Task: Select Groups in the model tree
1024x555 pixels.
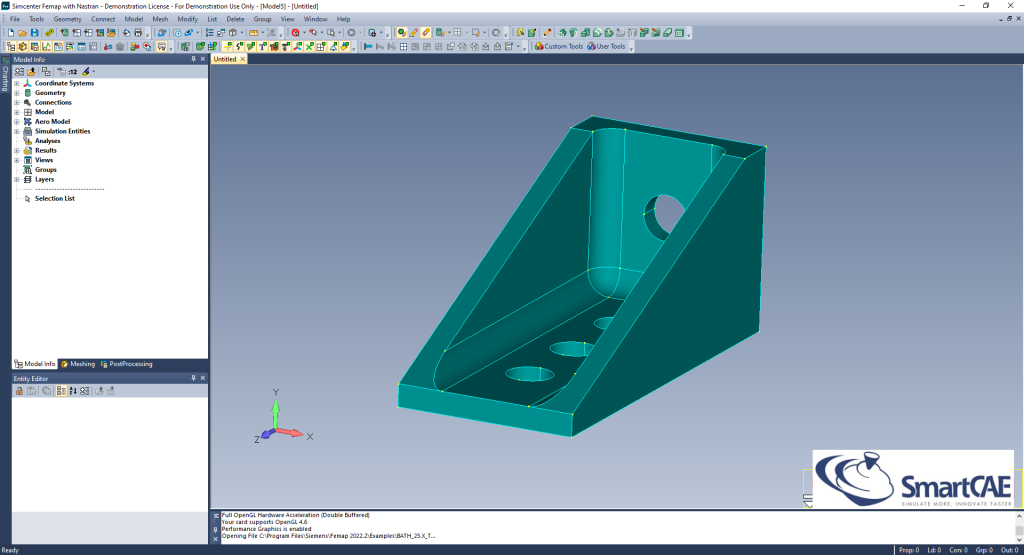Action: click(46, 170)
